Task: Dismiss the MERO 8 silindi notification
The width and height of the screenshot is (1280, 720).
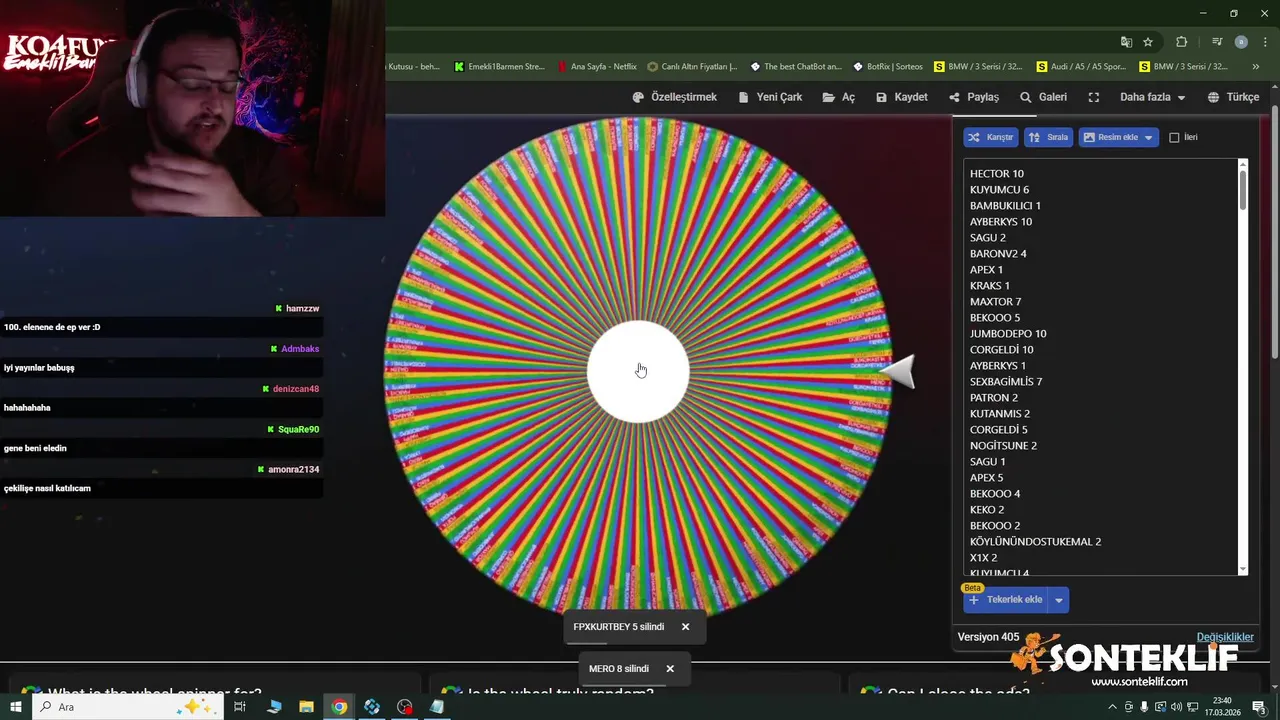Action: click(670, 669)
